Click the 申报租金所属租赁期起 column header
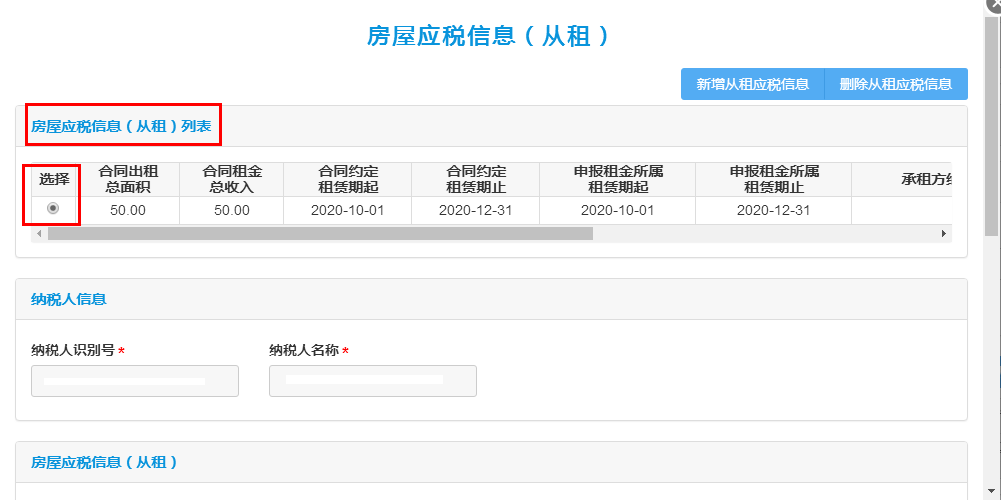 (x=617, y=179)
